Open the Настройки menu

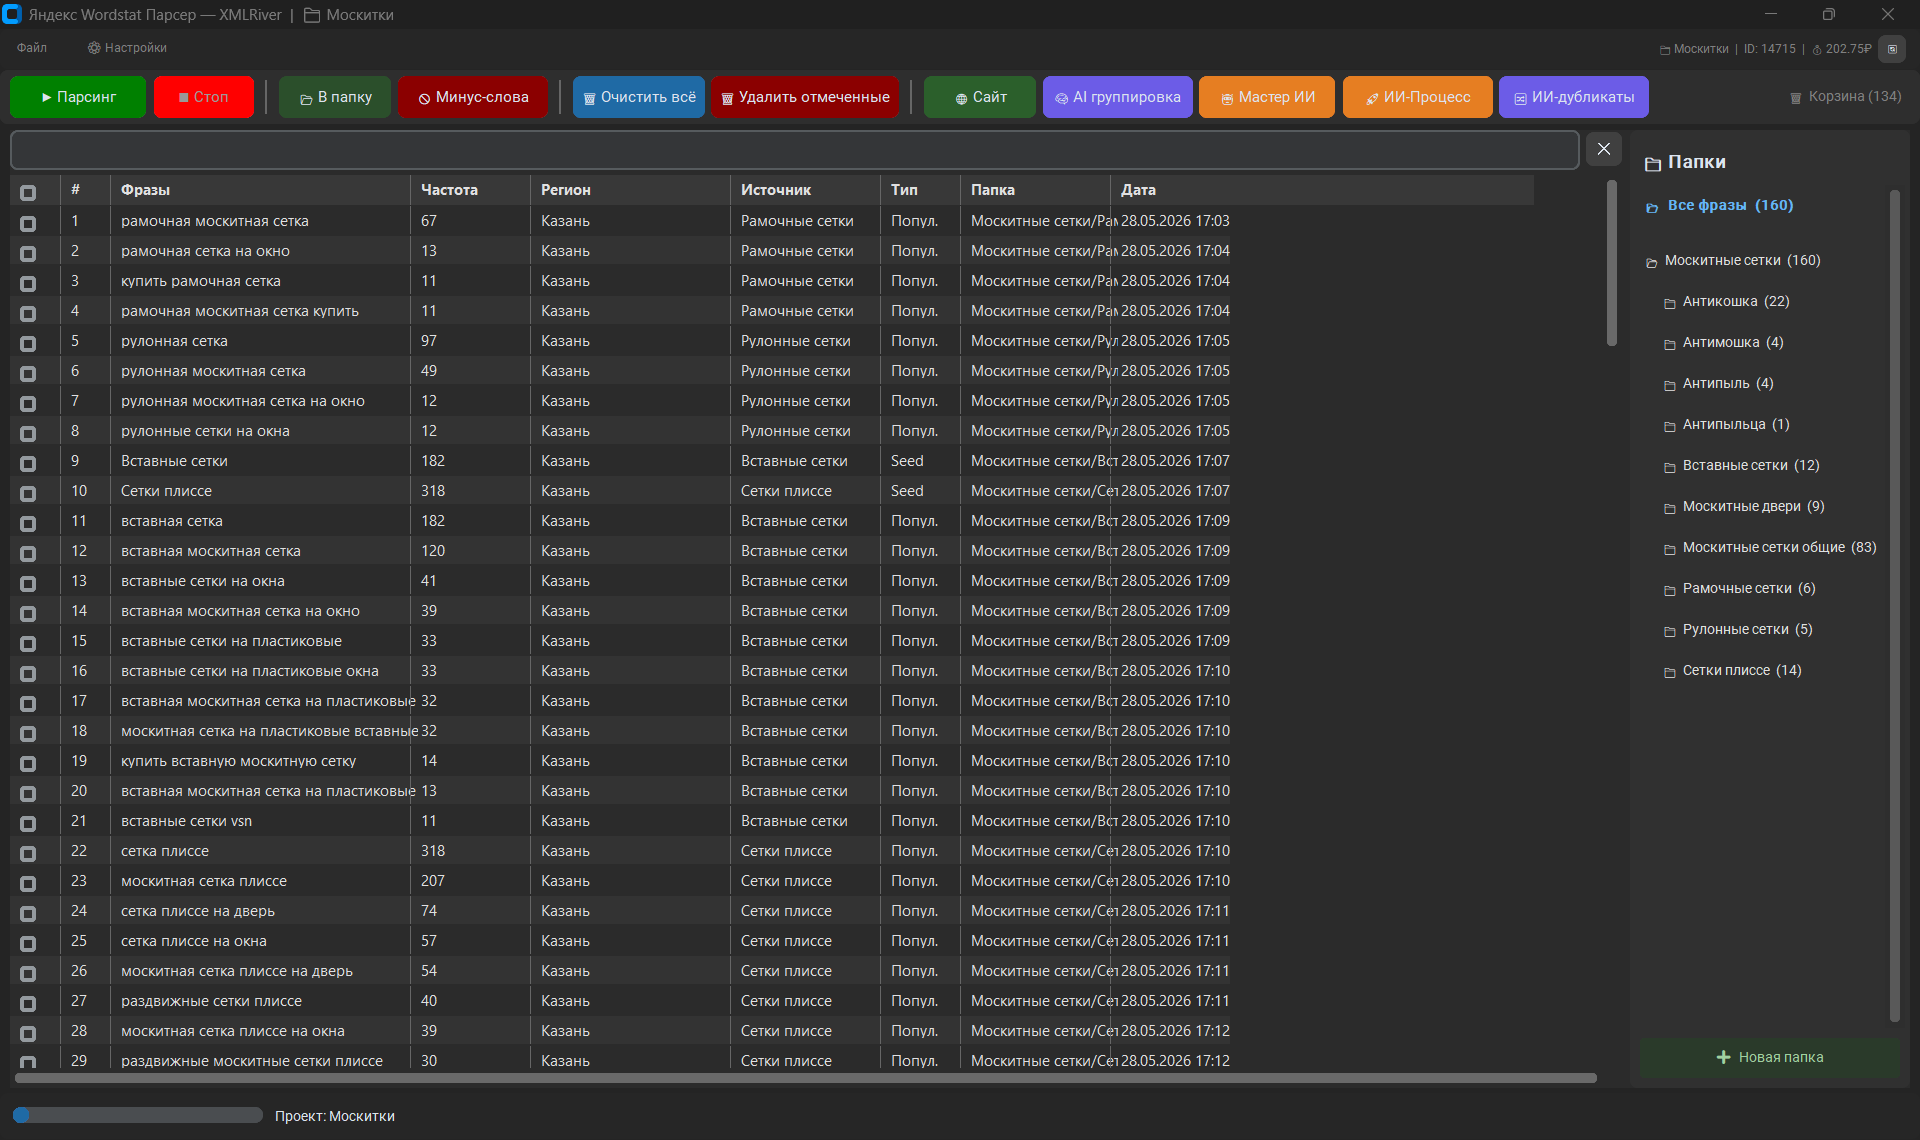click(x=127, y=48)
